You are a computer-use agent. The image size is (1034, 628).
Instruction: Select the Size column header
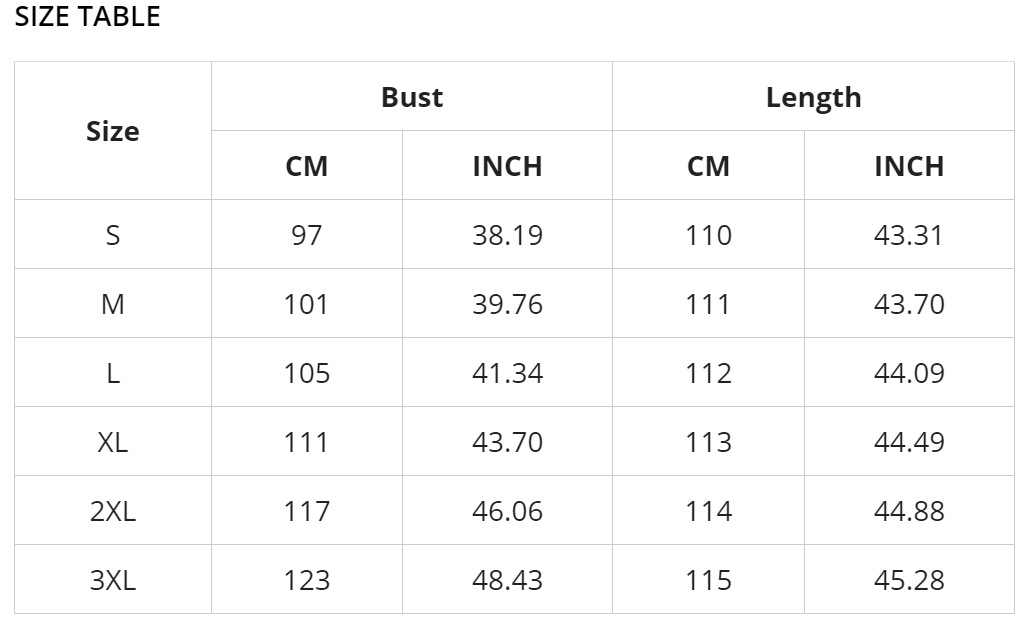coord(113,131)
